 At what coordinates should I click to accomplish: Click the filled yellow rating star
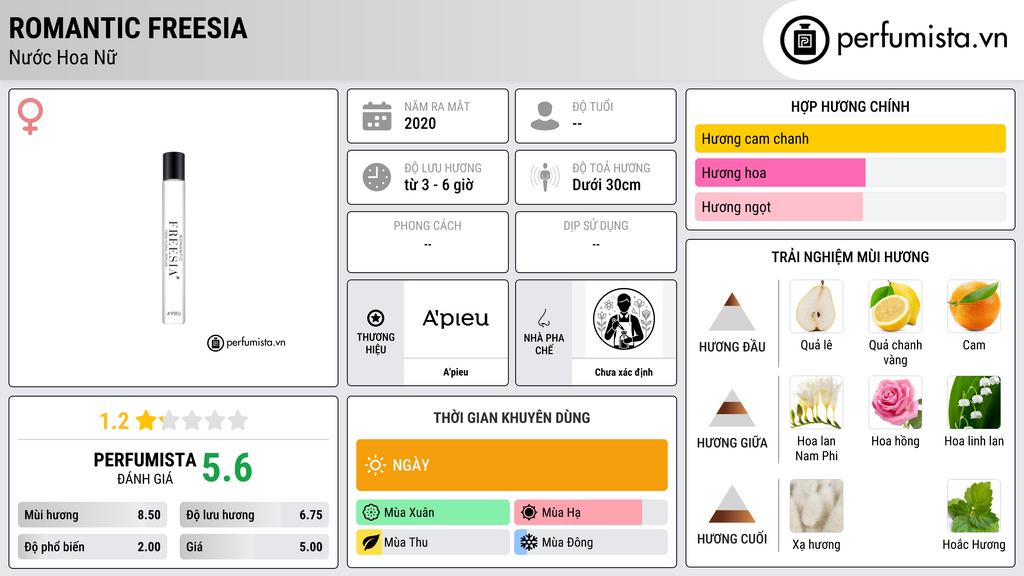146,420
